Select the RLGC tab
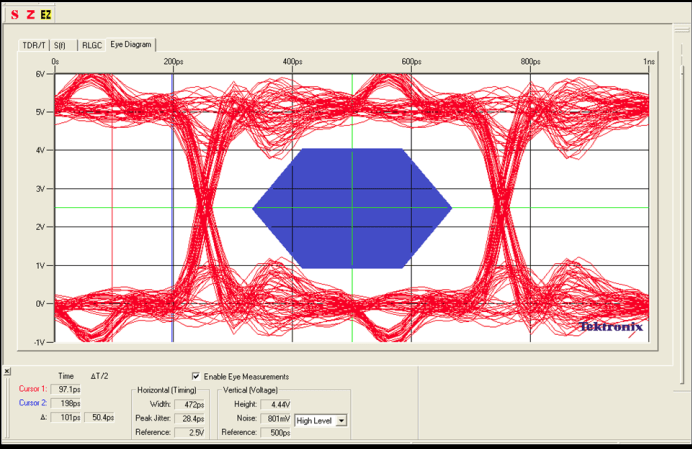Viewport: 692px width, 449px height. [x=92, y=45]
